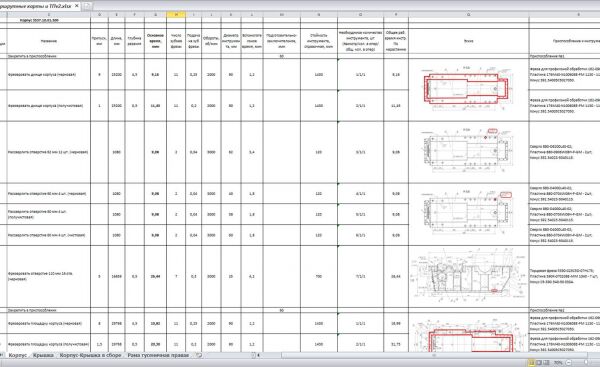Screen dimensions: 600x367
Task: Select the Приспособление №2 cell
Action: click(564, 310)
